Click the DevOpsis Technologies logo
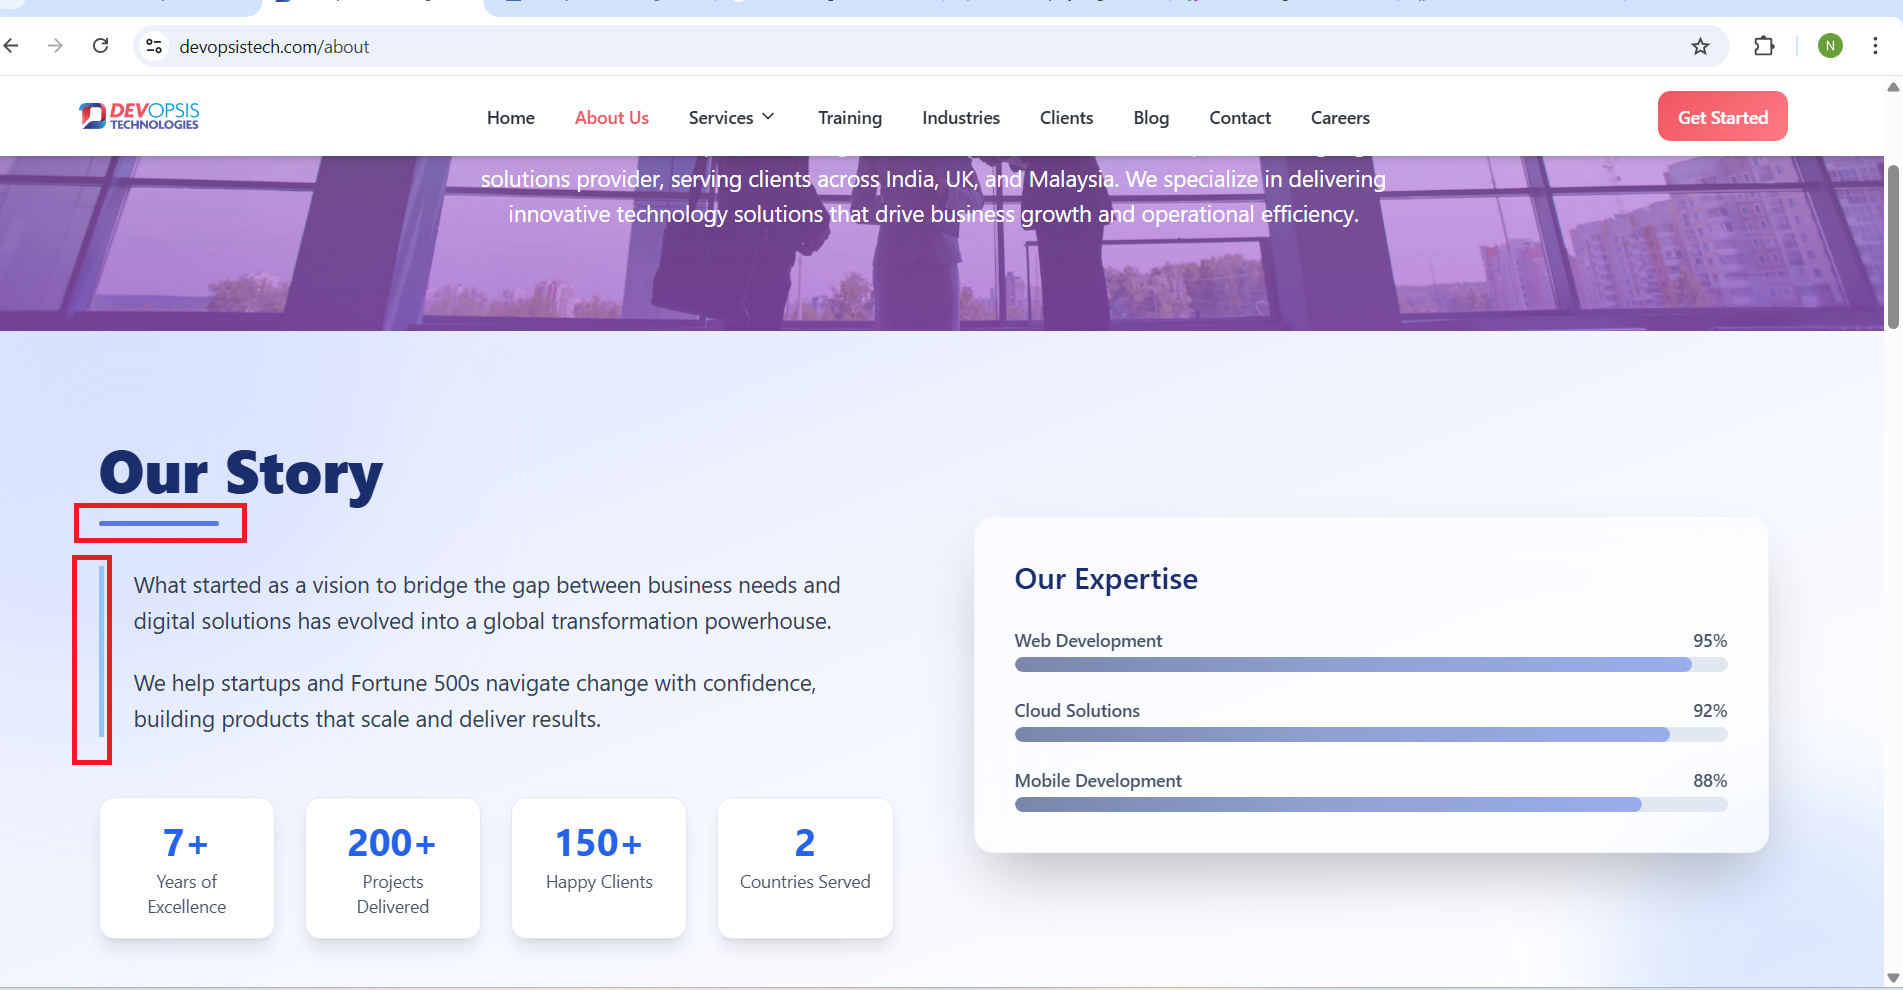This screenshot has width=1903, height=990. [140, 117]
